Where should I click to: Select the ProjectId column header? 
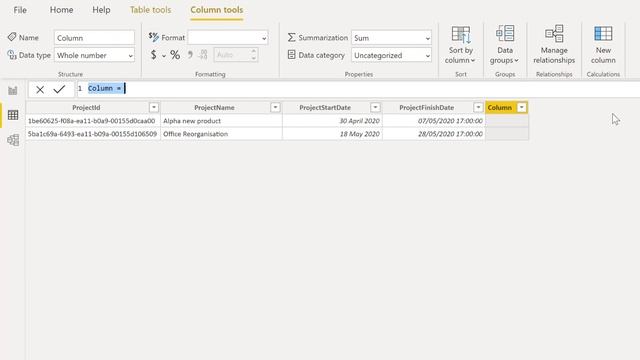[86, 107]
